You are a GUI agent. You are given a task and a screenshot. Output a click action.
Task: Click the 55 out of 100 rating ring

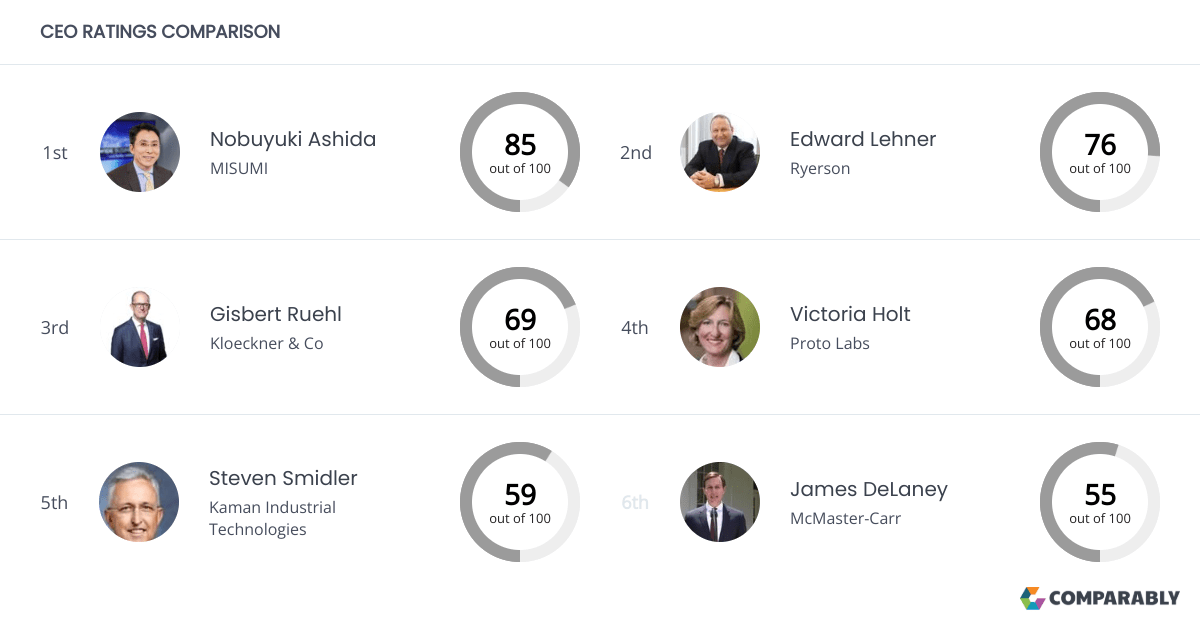coord(1100,502)
